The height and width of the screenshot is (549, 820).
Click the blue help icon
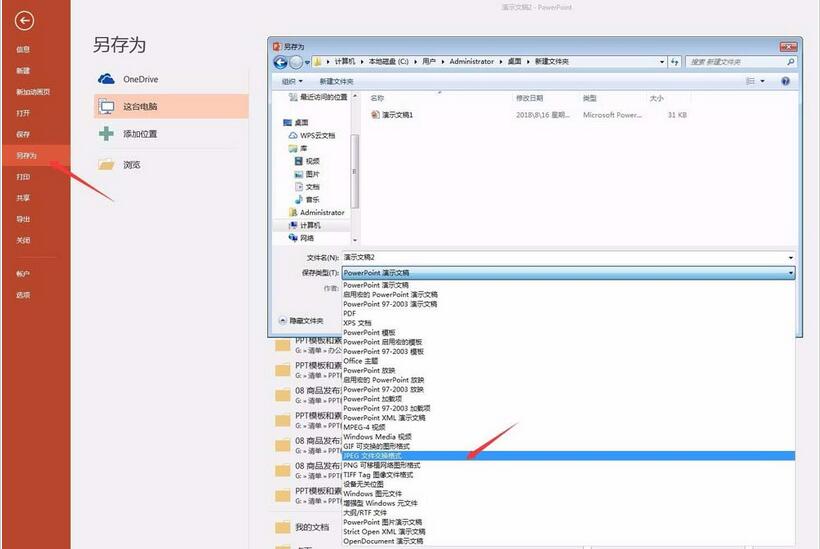(785, 81)
